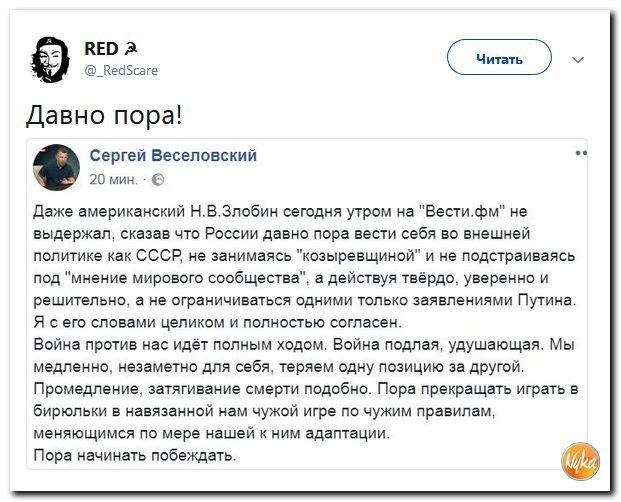This screenshot has height=502, width=621.
Task: Click the first line mentioning "Вести.фм"
Action: [x=280, y=212]
